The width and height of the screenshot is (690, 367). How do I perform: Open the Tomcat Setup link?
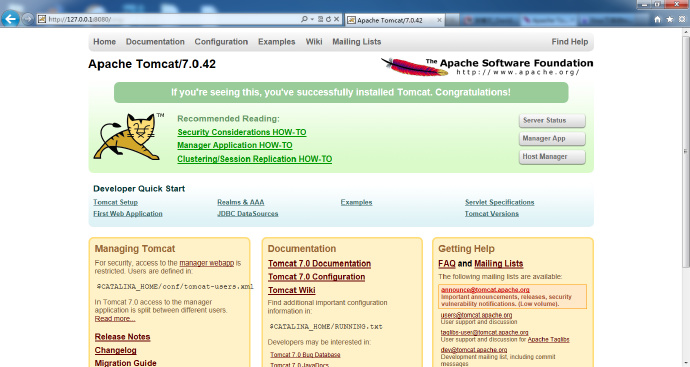[x=115, y=202]
